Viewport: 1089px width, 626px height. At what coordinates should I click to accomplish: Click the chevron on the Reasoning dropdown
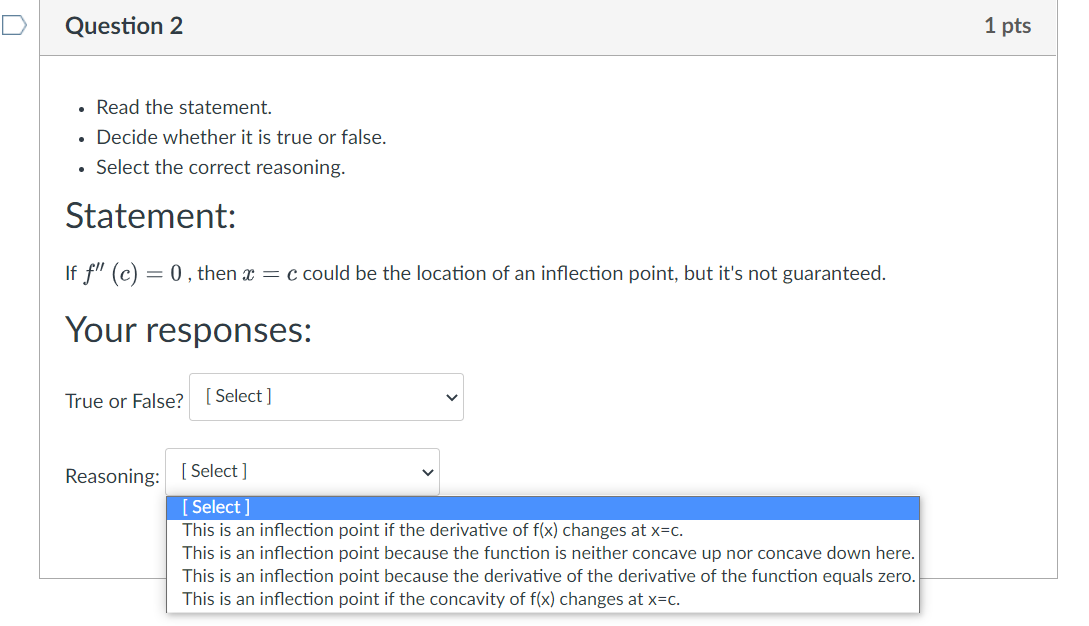[x=426, y=471]
